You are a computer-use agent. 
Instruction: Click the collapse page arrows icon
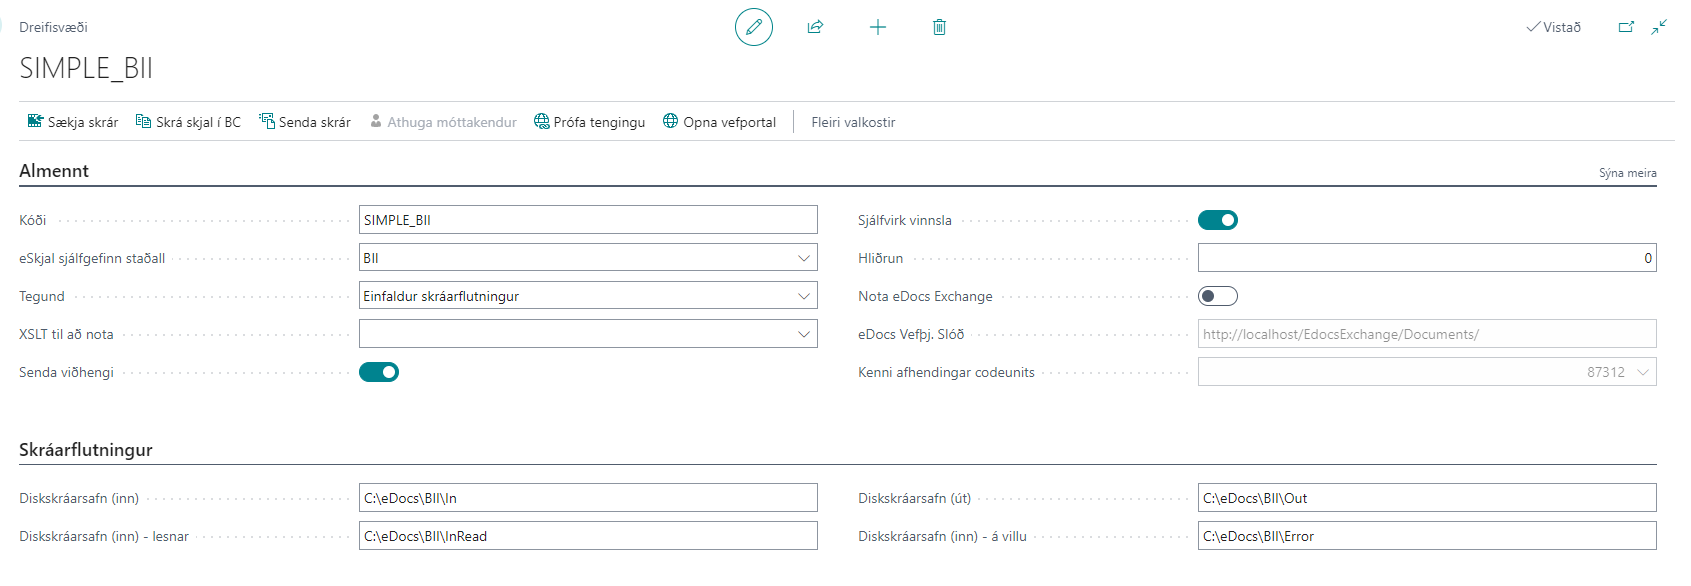pos(1659,27)
